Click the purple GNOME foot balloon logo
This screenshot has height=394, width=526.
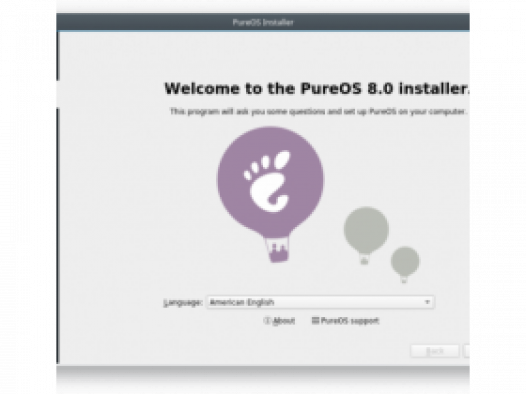coord(270,193)
